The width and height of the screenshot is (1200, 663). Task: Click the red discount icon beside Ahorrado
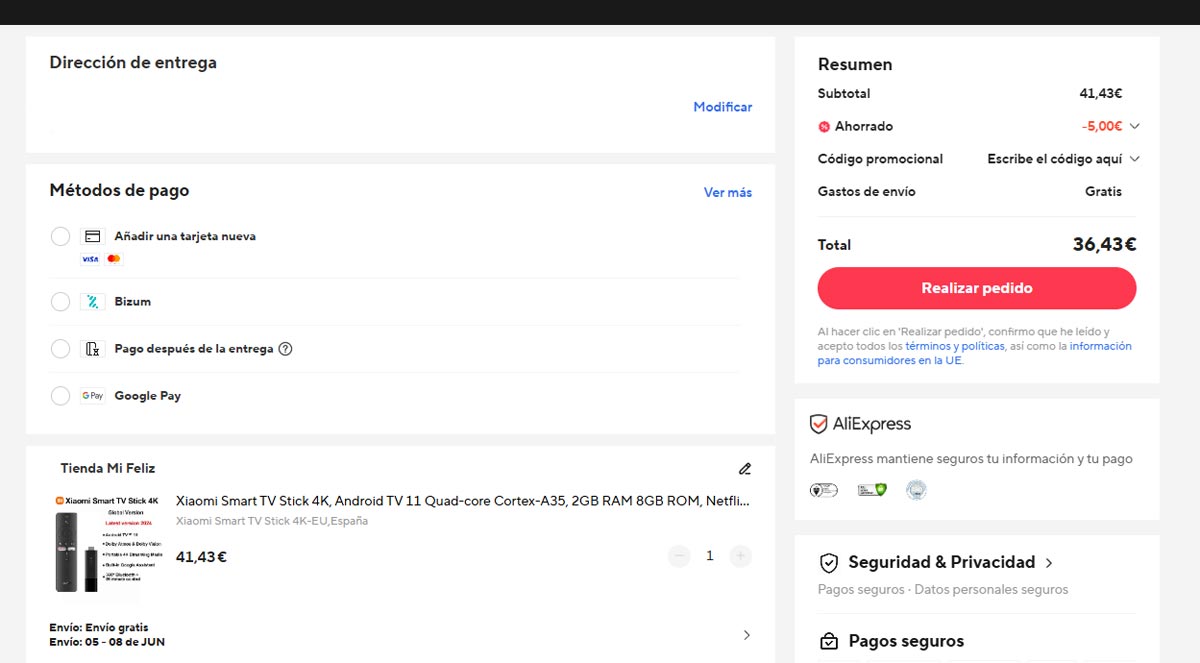tap(824, 127)
